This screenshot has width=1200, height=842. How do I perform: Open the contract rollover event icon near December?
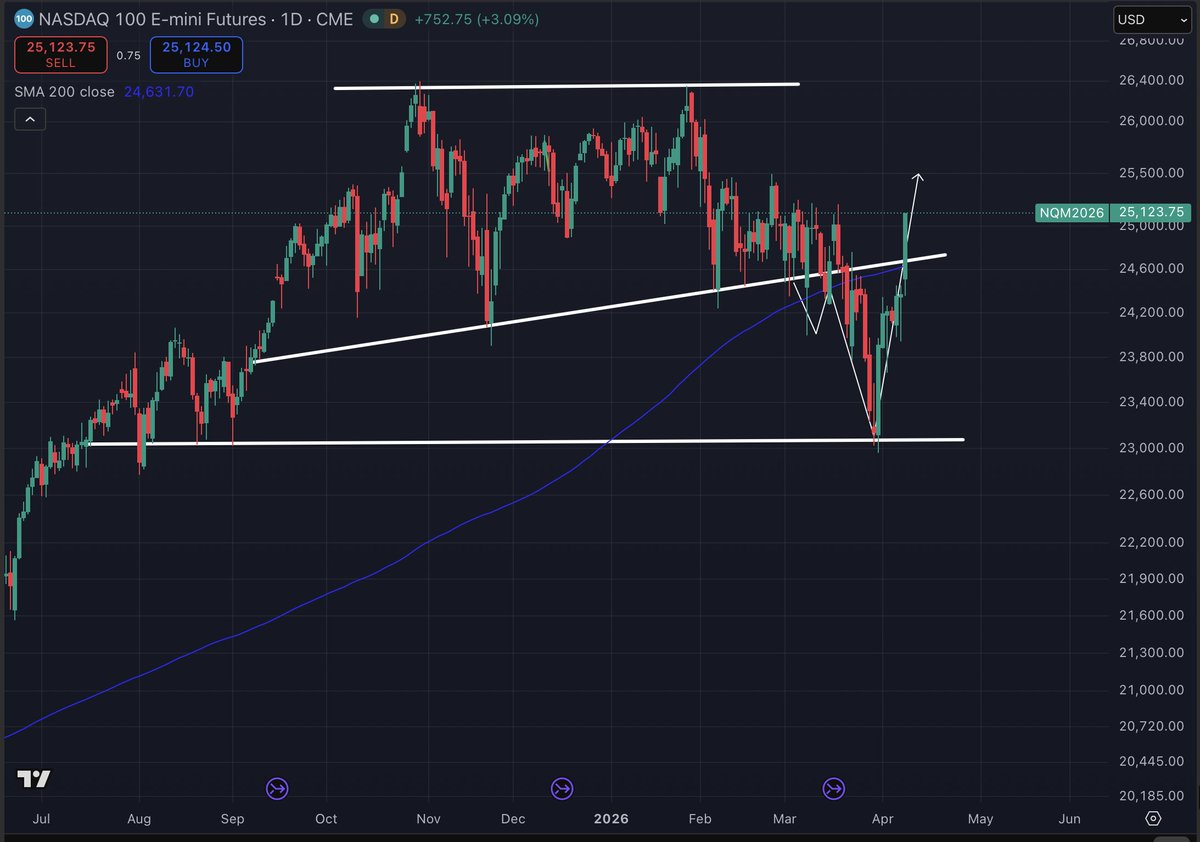[x=563, y=789]
